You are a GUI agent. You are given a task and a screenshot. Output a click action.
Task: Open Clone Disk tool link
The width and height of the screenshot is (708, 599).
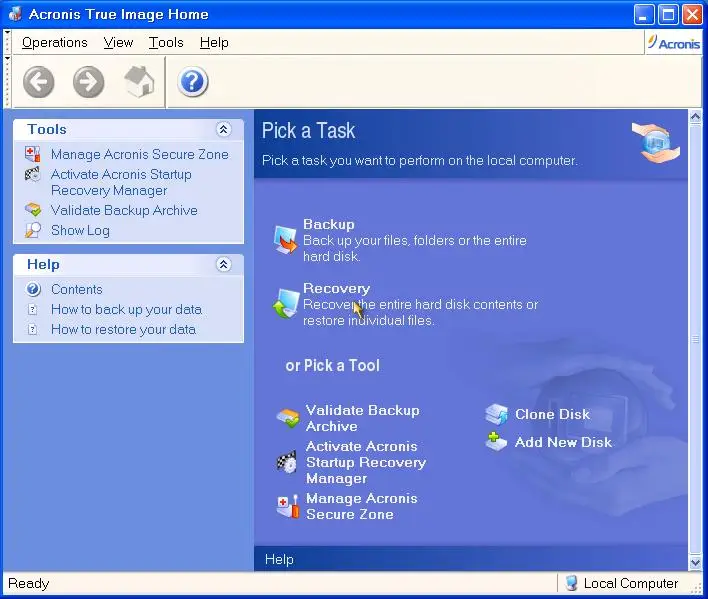(552, 414)
